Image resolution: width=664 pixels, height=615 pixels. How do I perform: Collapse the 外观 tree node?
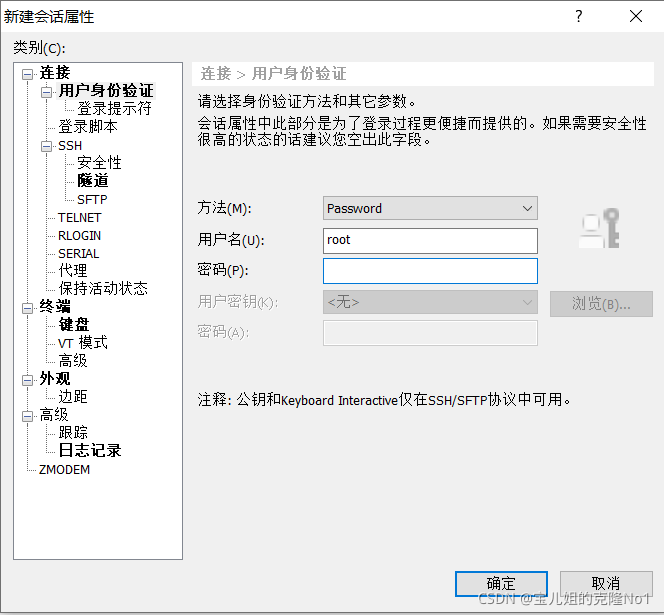point(28,380)
